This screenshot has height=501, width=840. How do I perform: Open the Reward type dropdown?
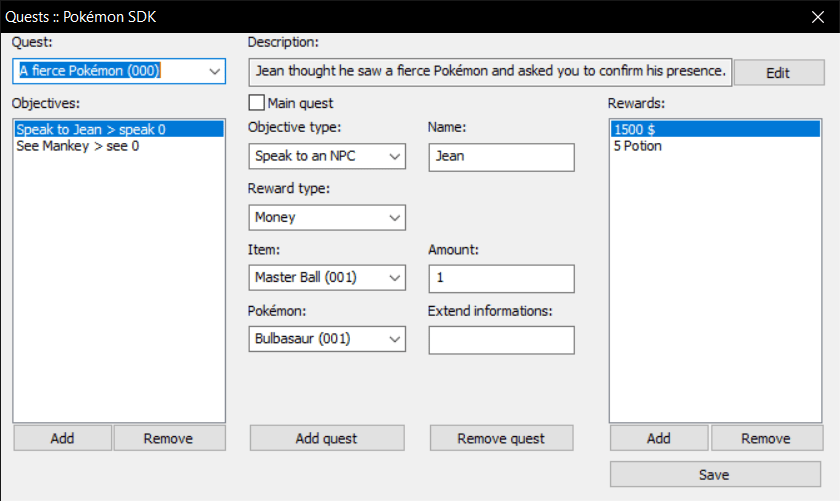(327, 218)
